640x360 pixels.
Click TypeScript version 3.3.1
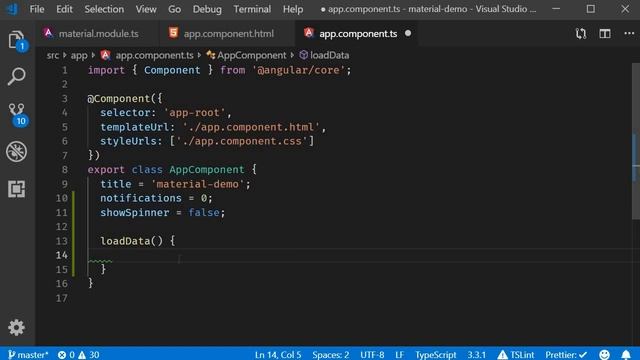(x=477, y=355)
